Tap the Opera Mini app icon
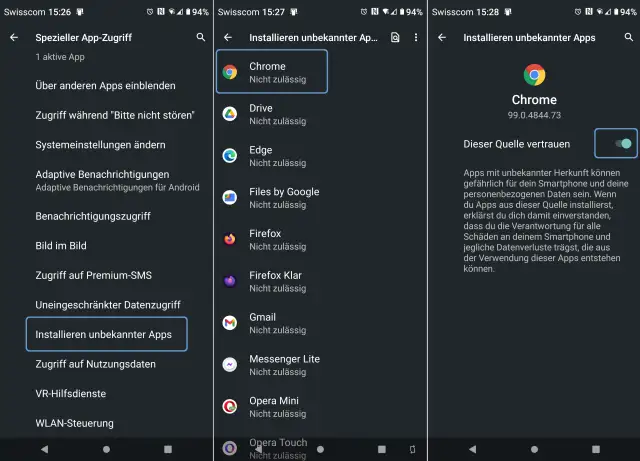The width and height of the screenshot is (640, 461). (x=229, y=406)
